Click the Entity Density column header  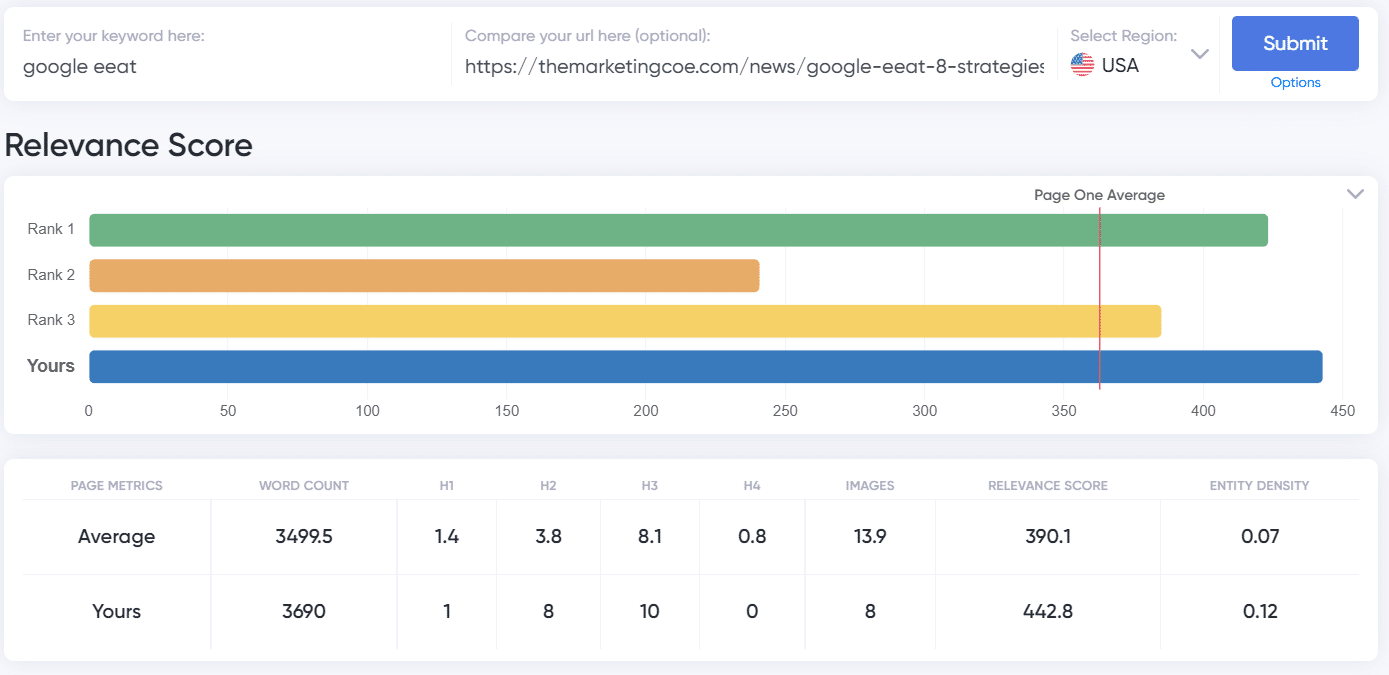coord(1259,485)
